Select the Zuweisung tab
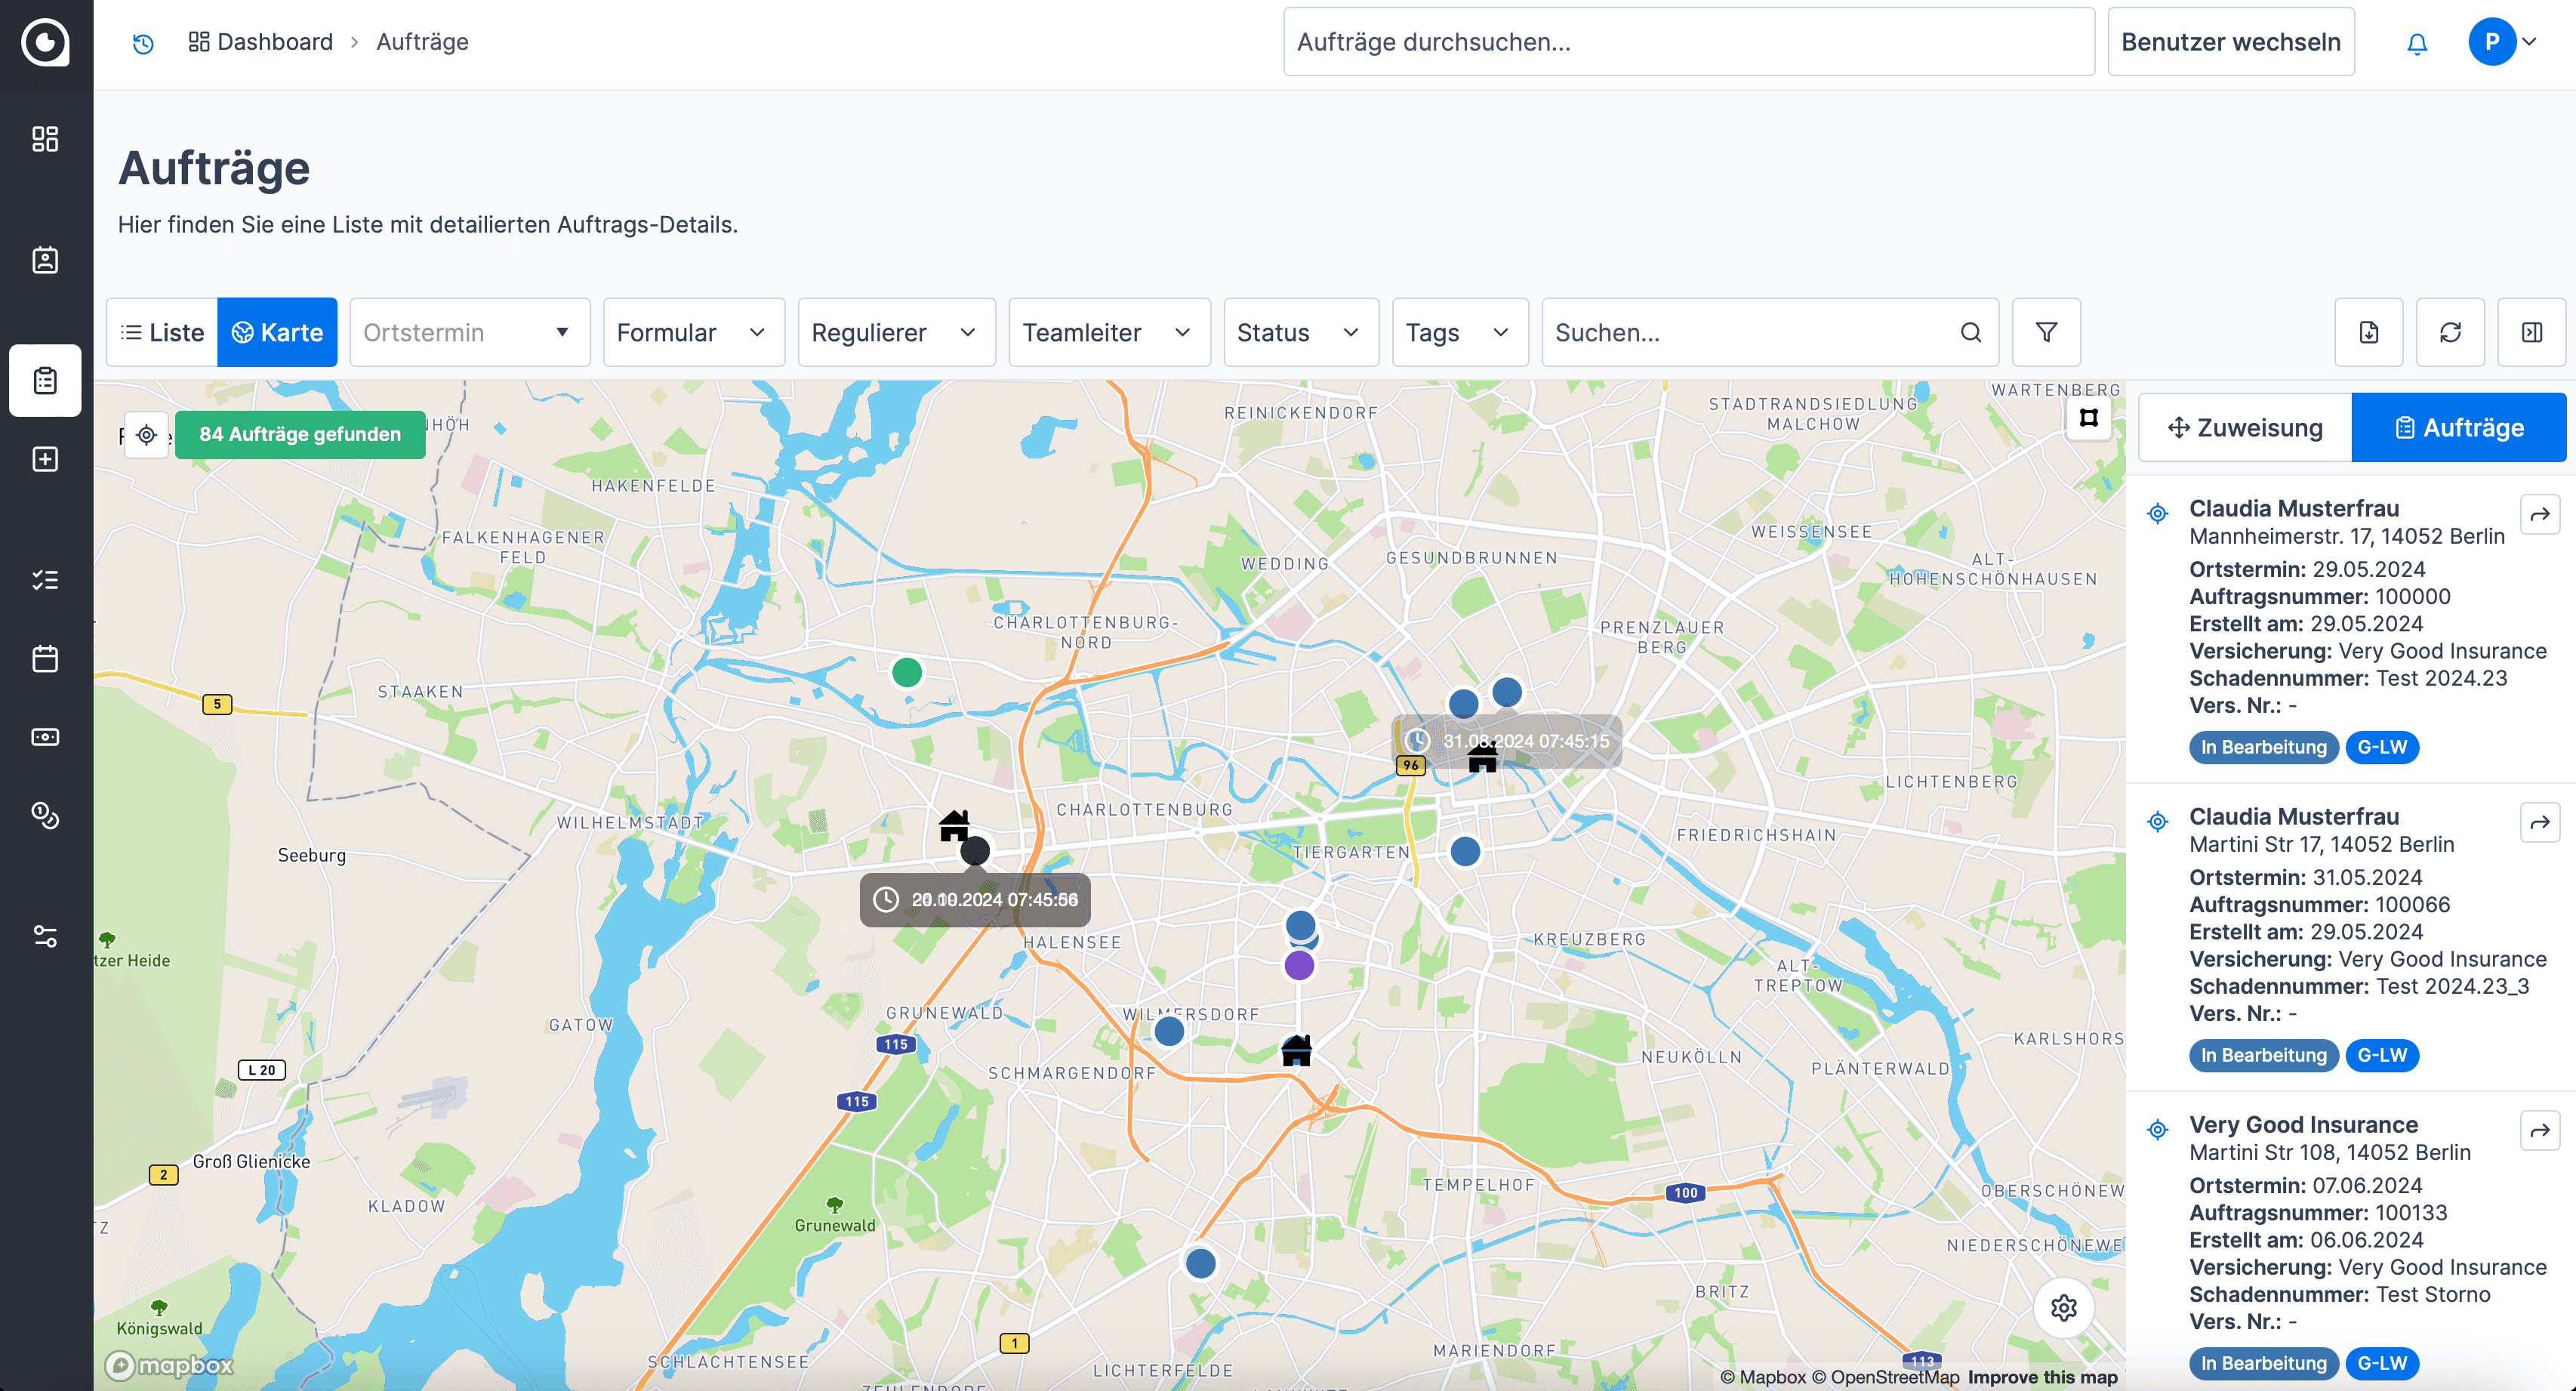 coord(2245,428)
